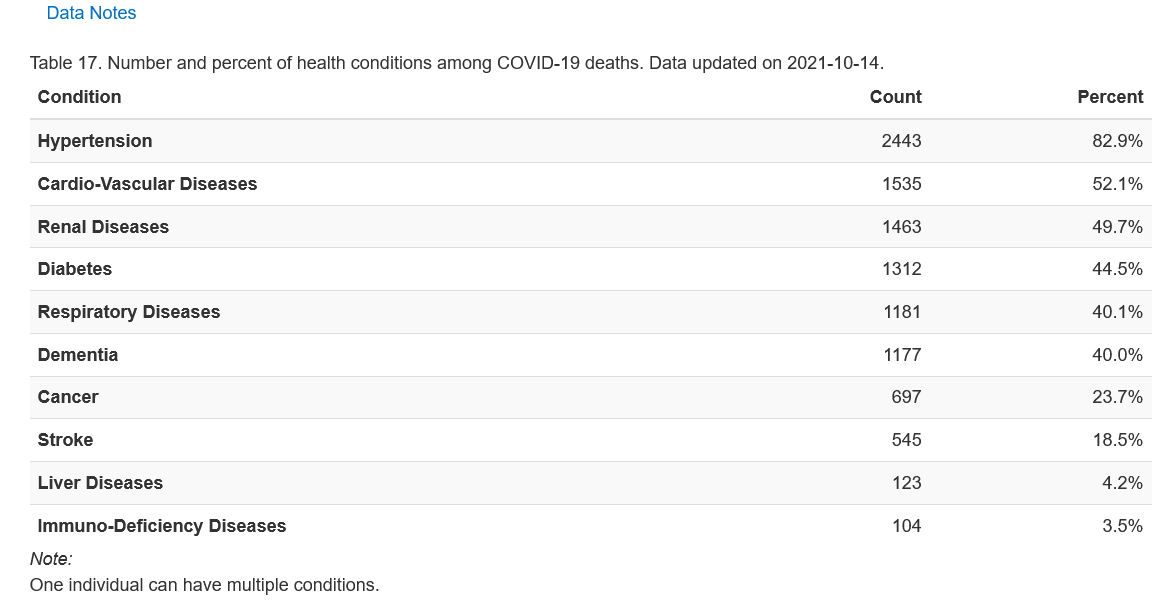The height and width of the screenshot is (614, 1176).
Task: Click the note about multiple conditions
Action: [x=204, y=585]
